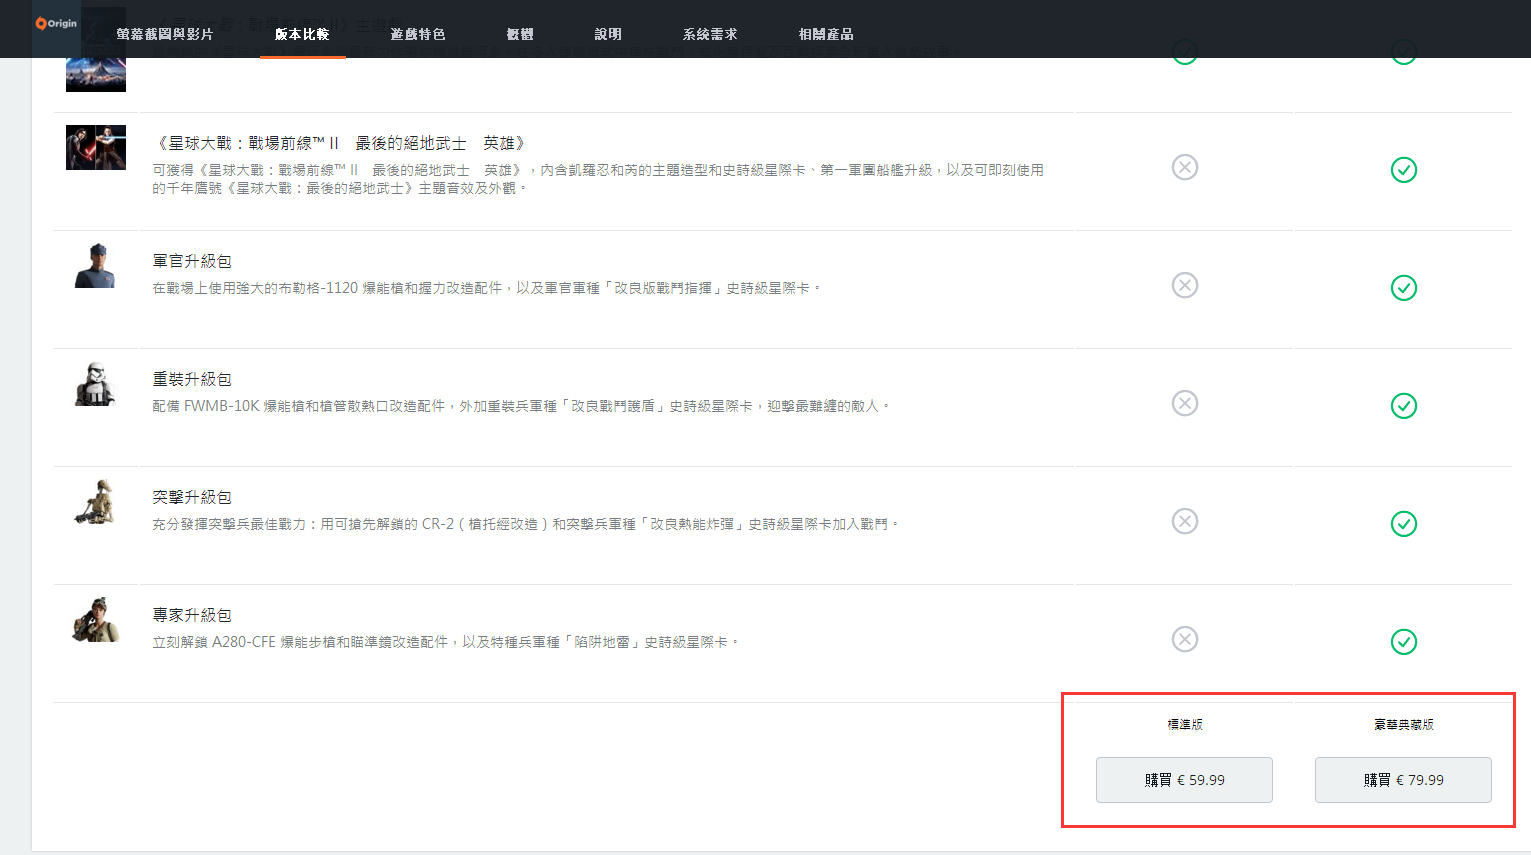Screen dimensions: 1531x855
Task: Click the green checkmark in 突擊升級包 row
Action: [1404, 524]
